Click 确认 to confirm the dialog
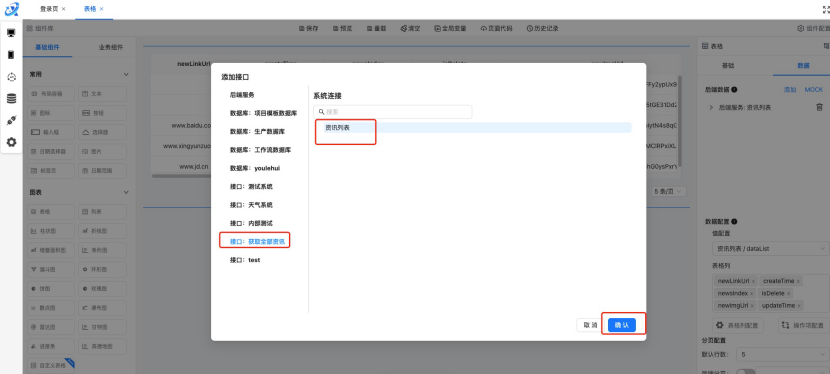The width and height of the screenshot is (830, 374). point(621,325)
